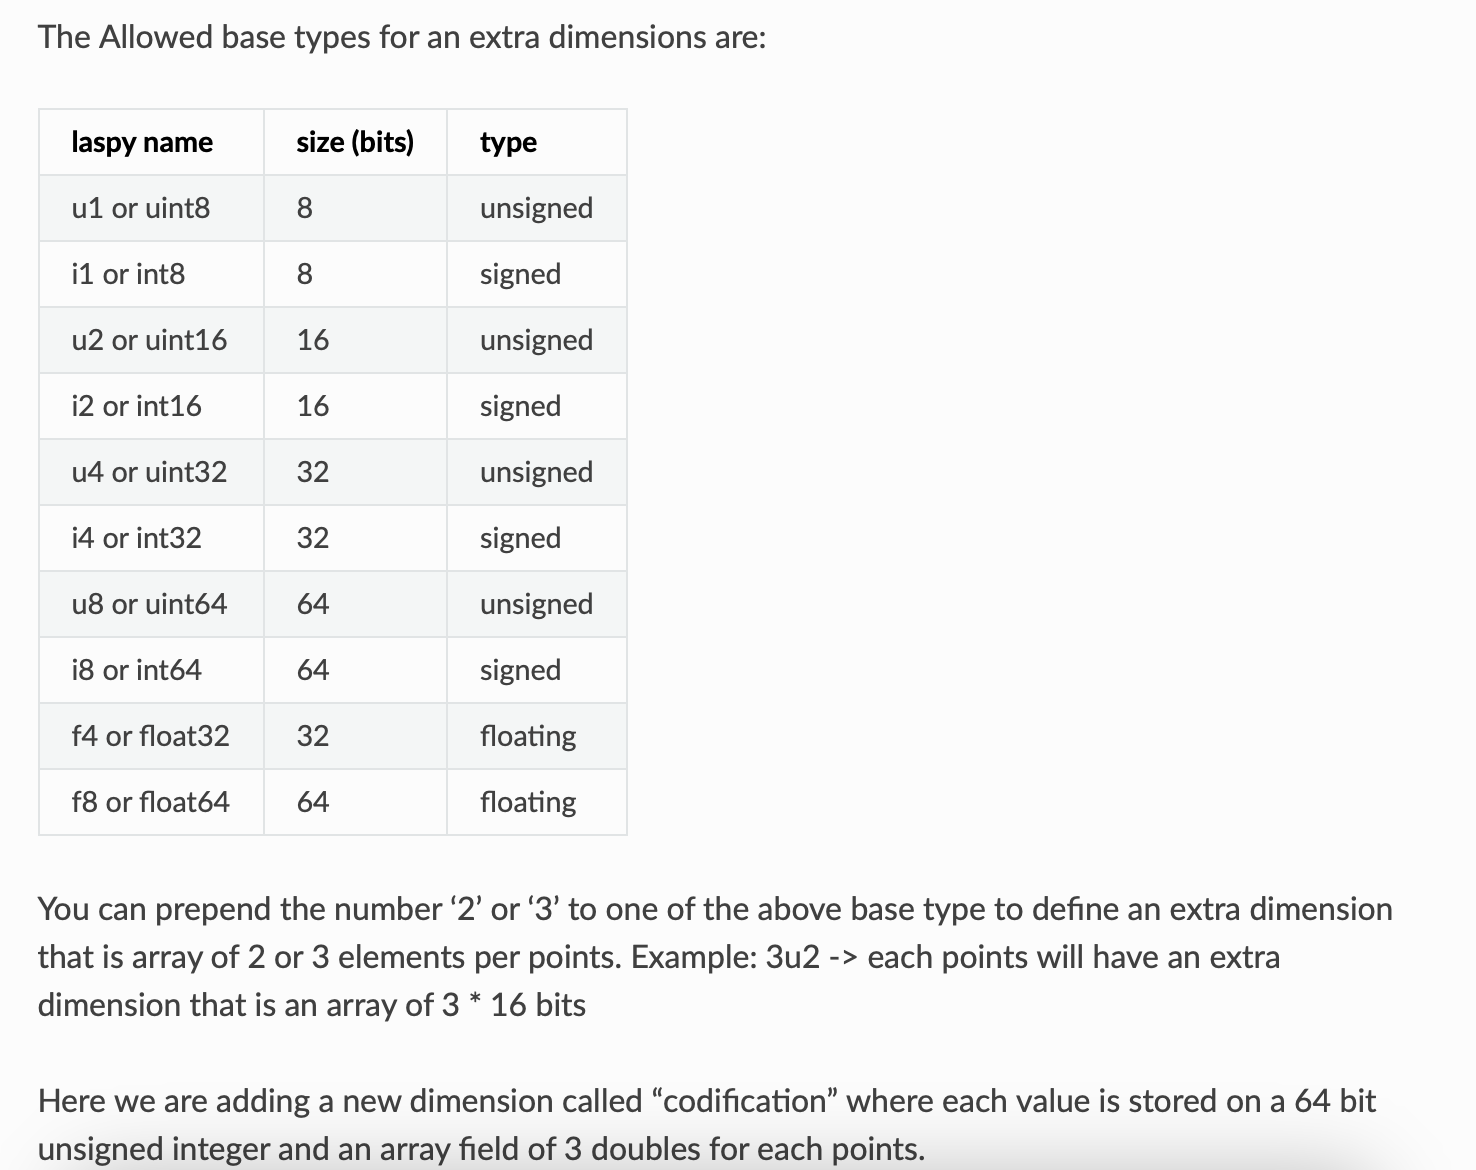The height and width of the screenshot is (1170, 1476).
Task: Select the 'i1 or int8' table cell
Action: pos(128,274)
